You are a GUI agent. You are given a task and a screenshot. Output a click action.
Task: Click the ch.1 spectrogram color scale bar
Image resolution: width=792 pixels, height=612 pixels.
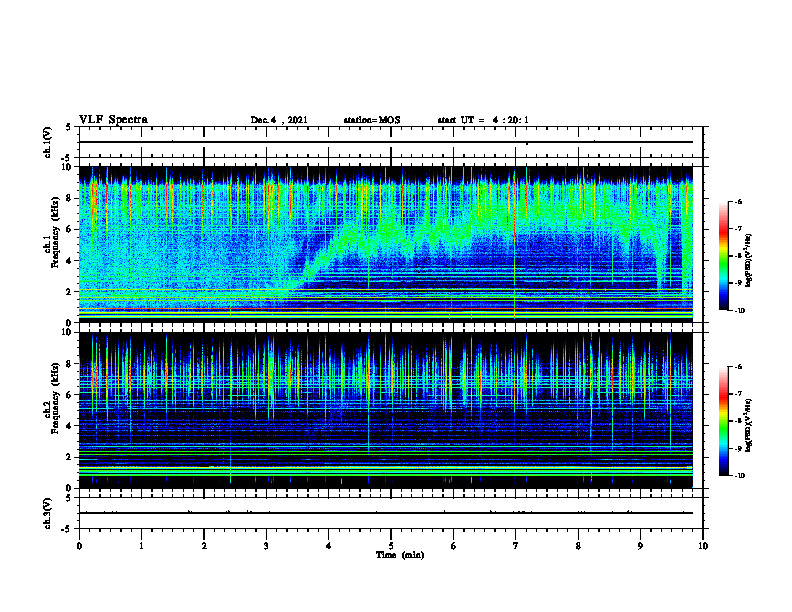pos(724,256)
